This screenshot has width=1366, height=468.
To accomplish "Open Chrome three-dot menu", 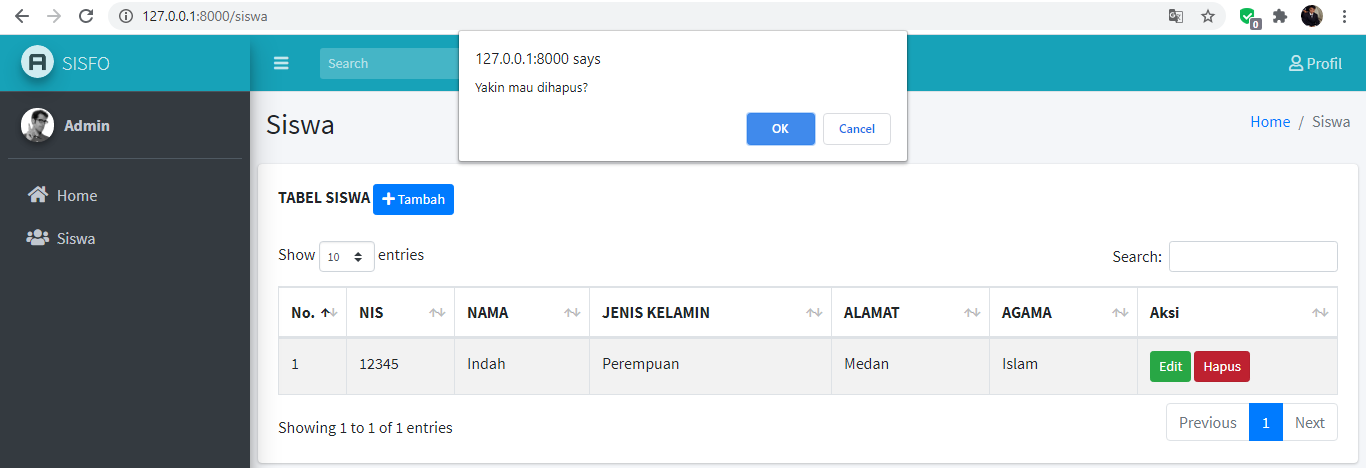I will (1344, 16).
